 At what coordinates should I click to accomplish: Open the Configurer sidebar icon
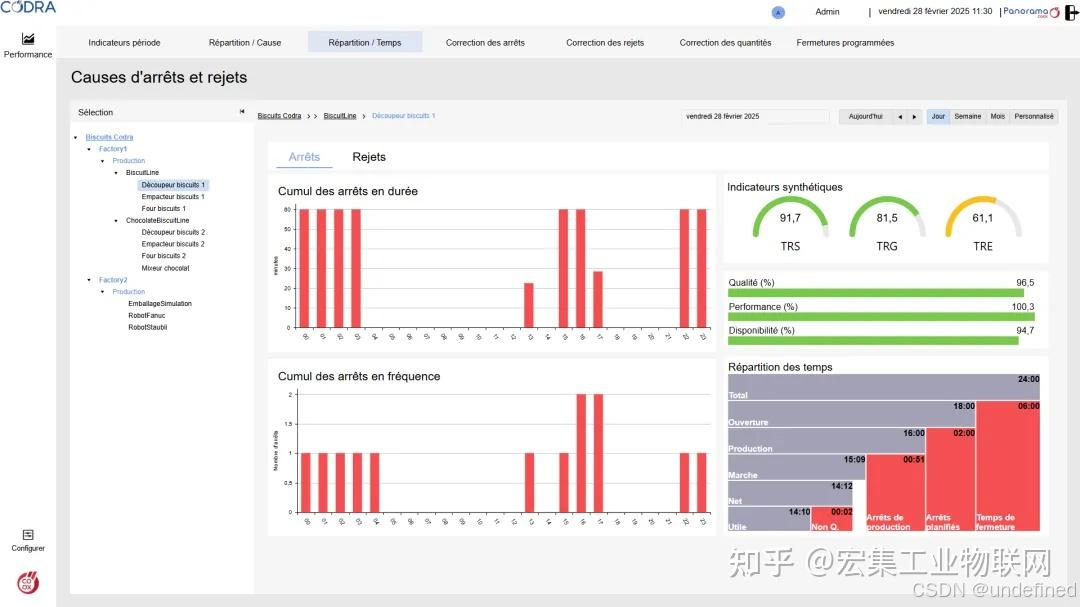coord(28,535)
